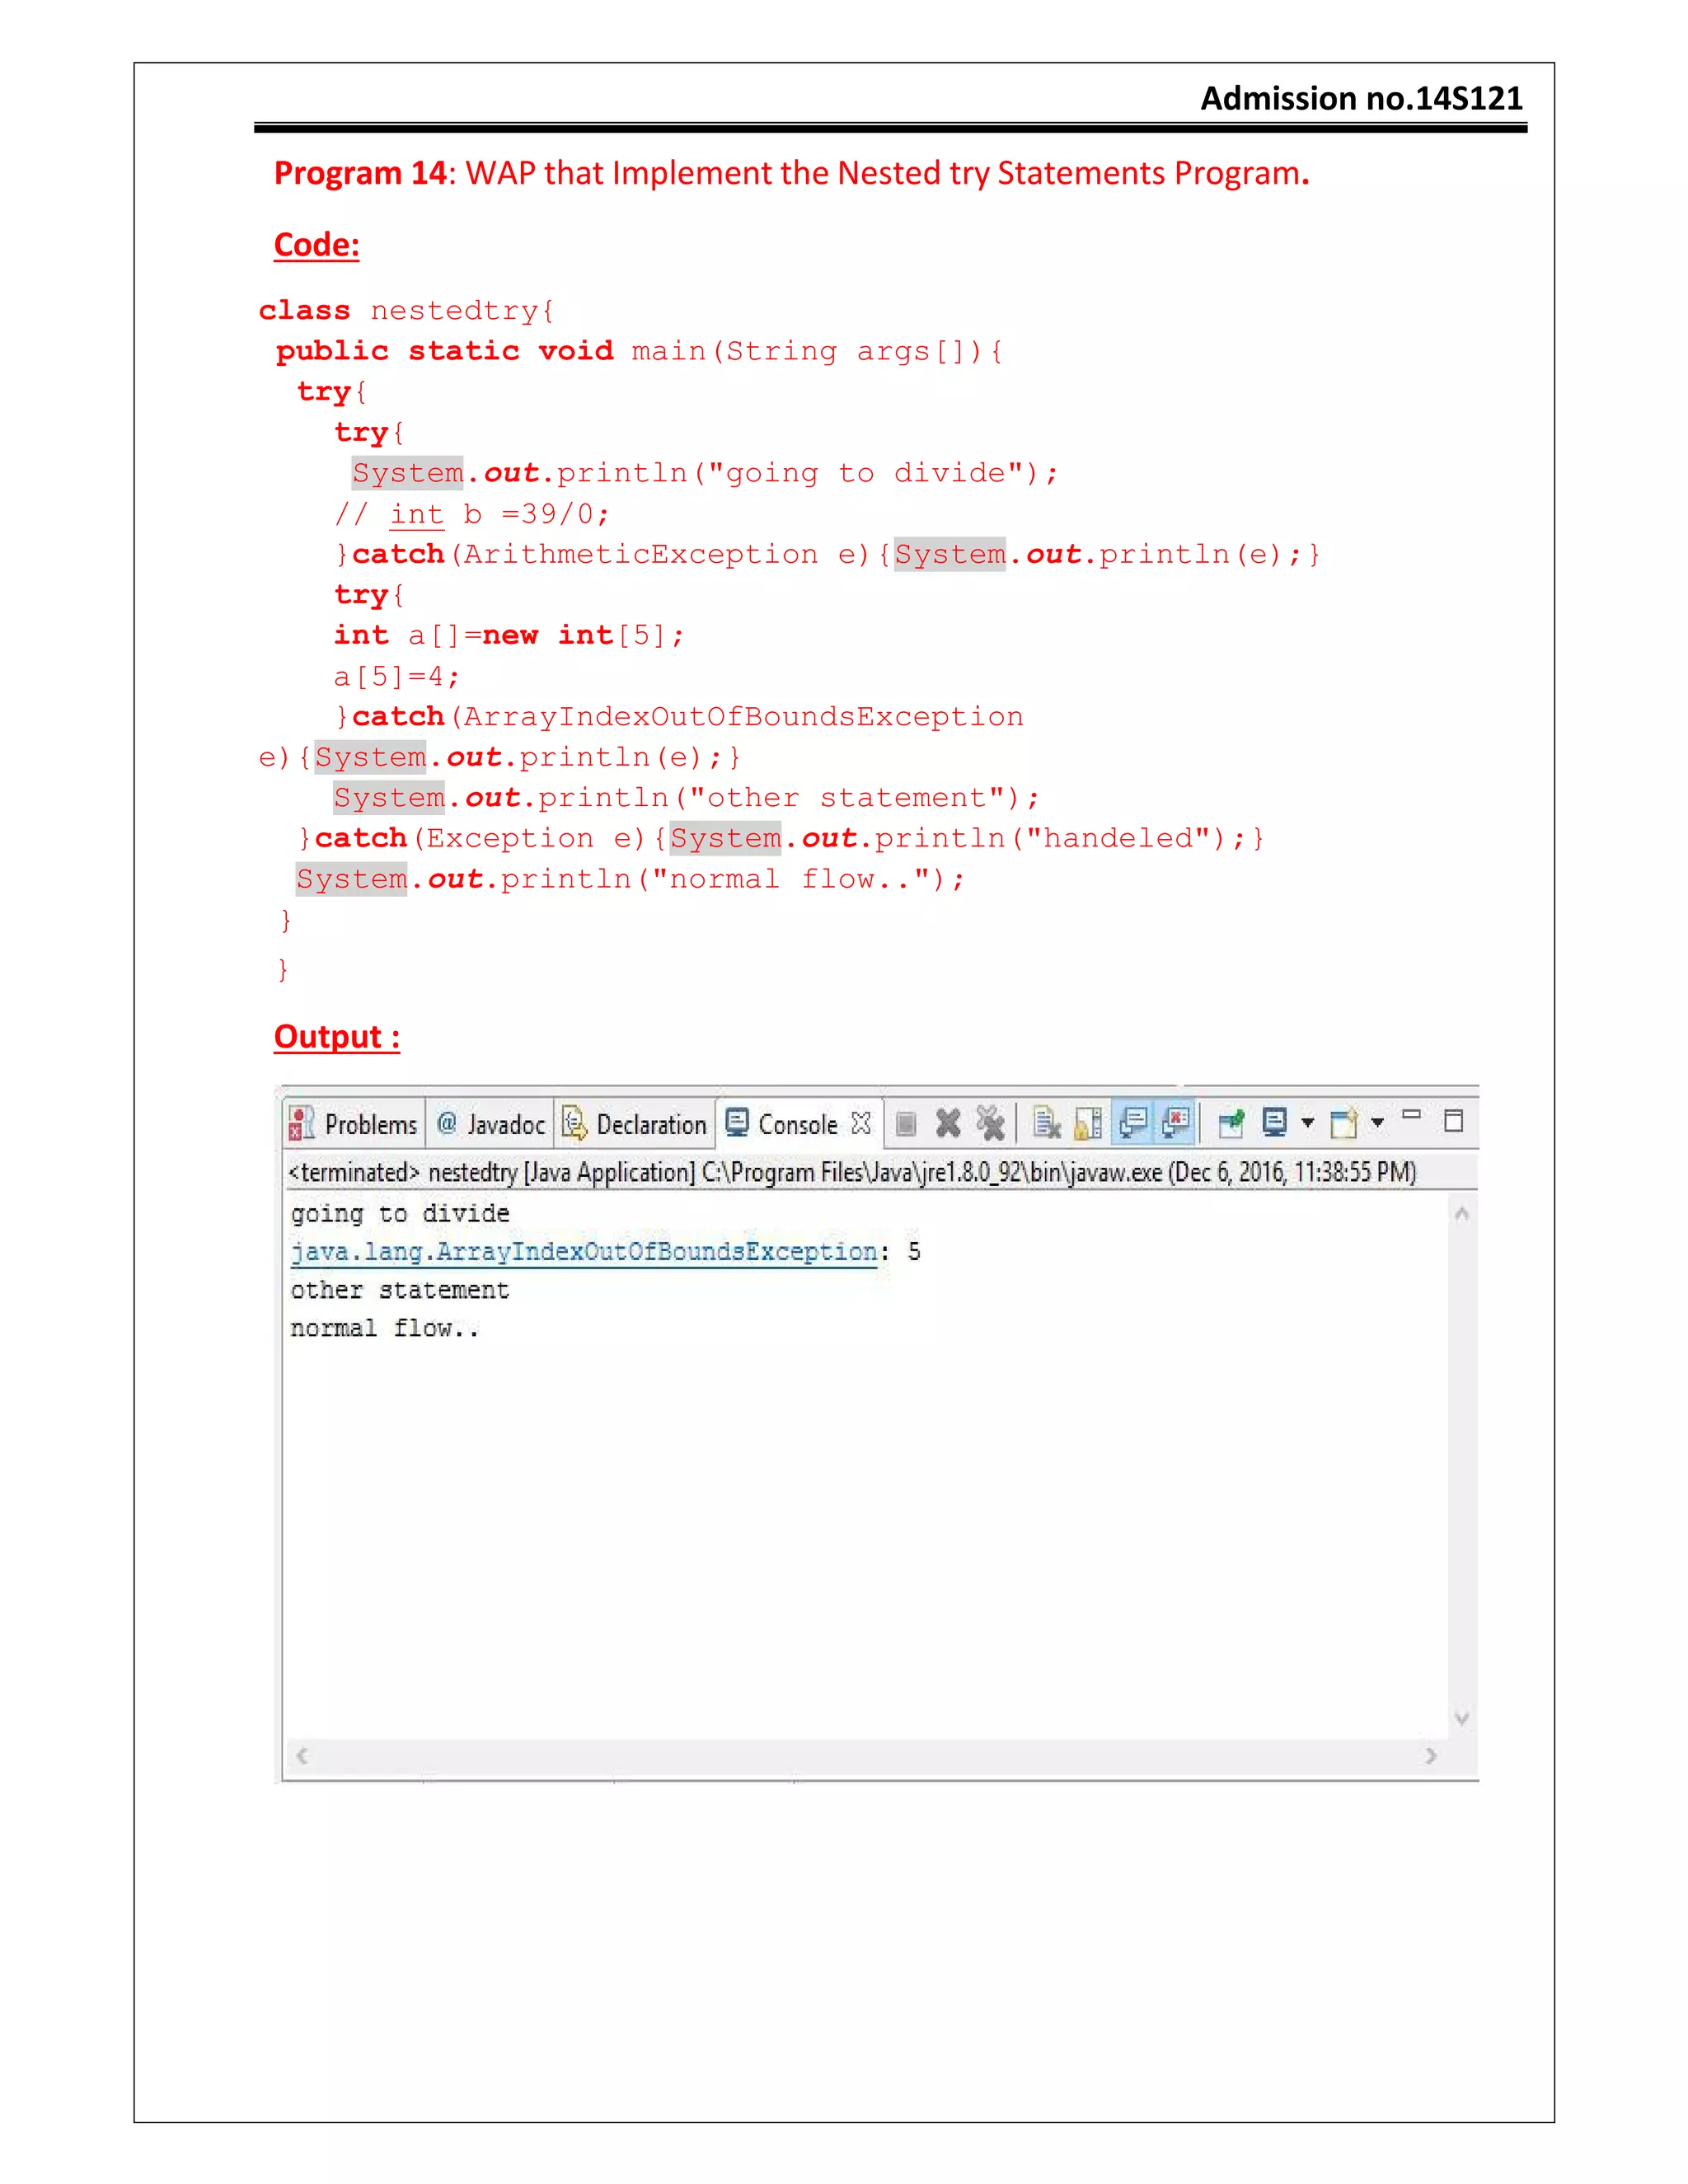Close the Console tab
1688x2184 pixels.
click(861, 1123)
